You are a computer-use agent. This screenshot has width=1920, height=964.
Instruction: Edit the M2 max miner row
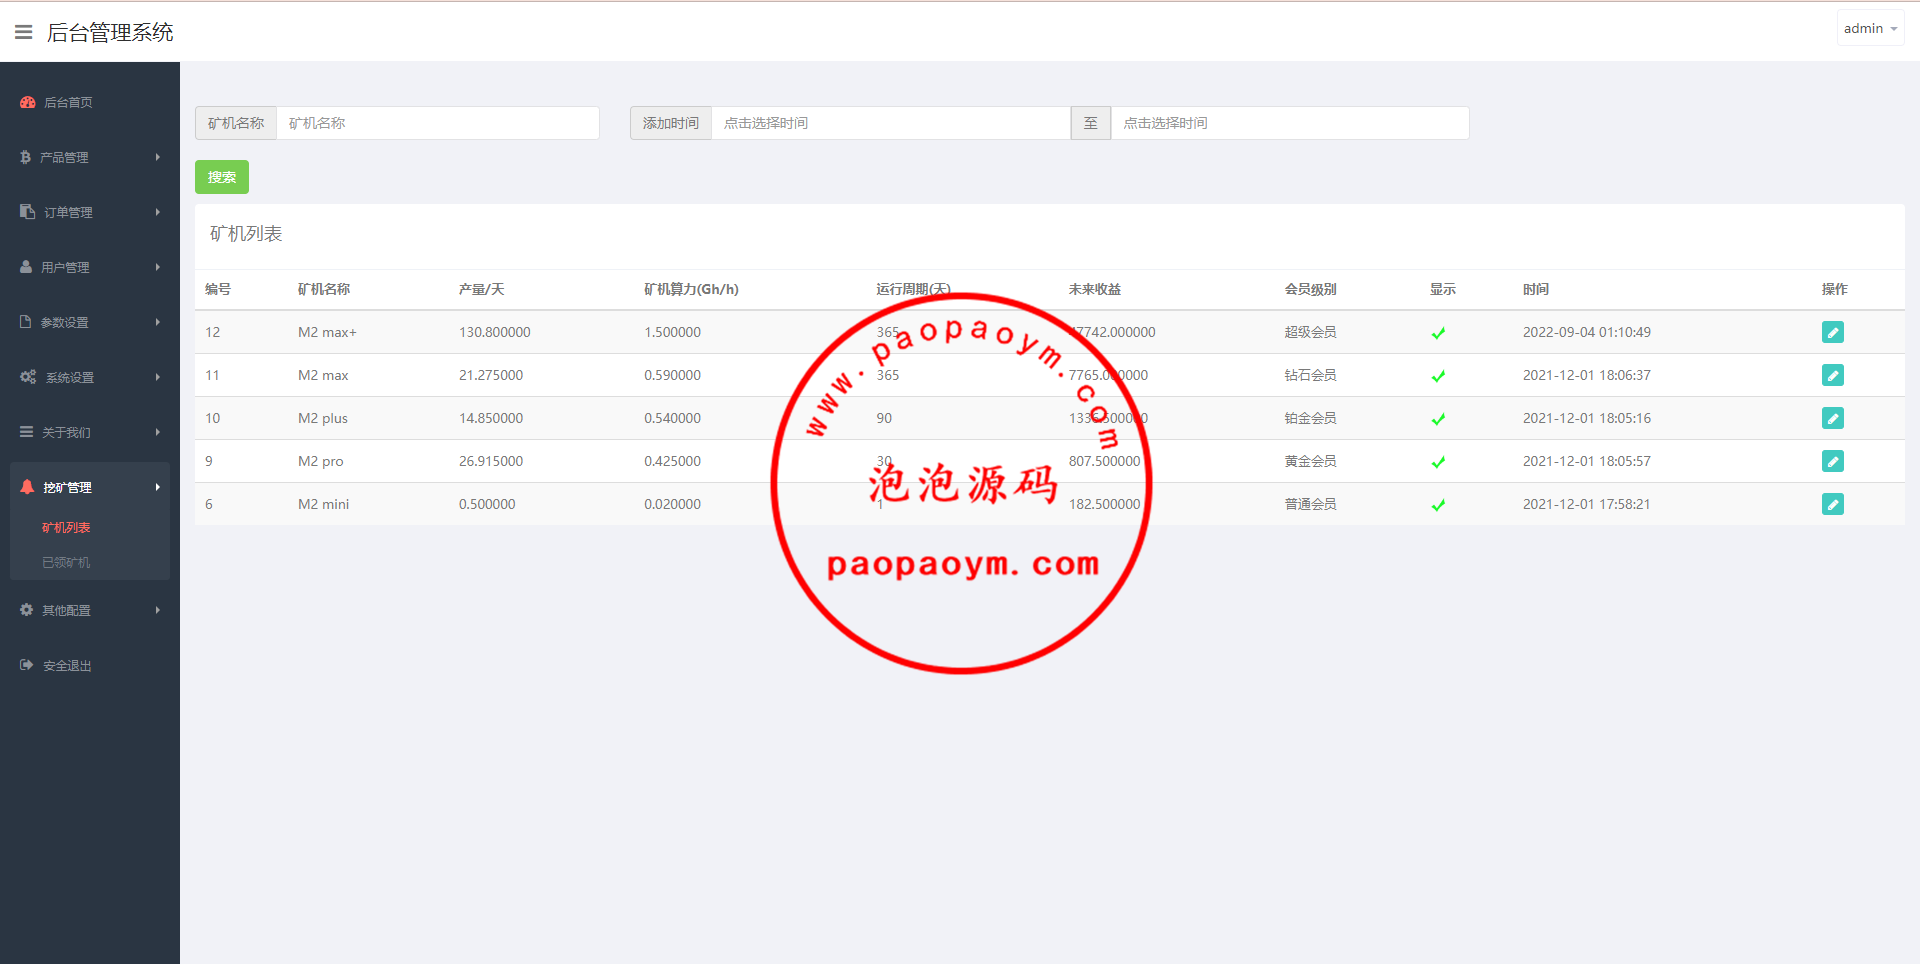click(x=1833, y=375)
